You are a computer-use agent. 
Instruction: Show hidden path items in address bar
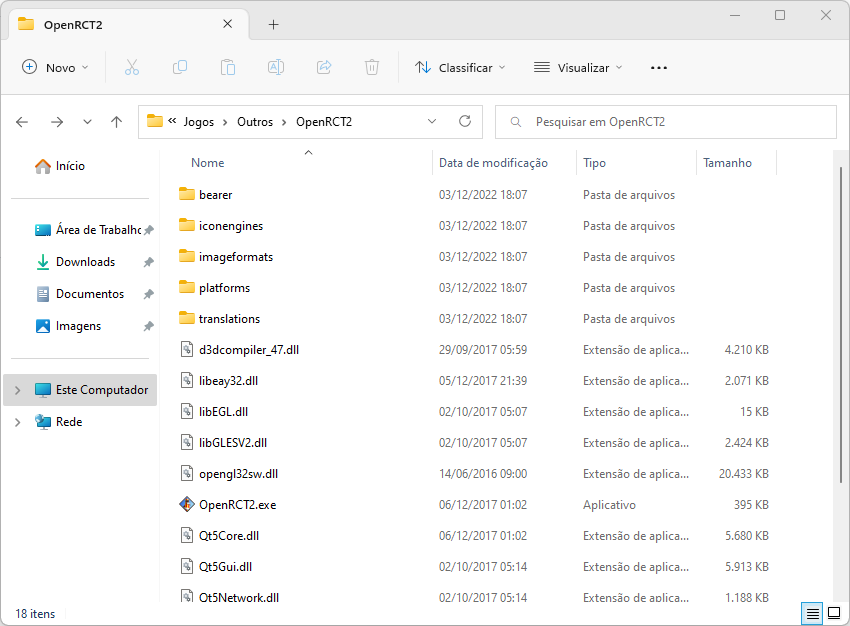pos(172,121)
